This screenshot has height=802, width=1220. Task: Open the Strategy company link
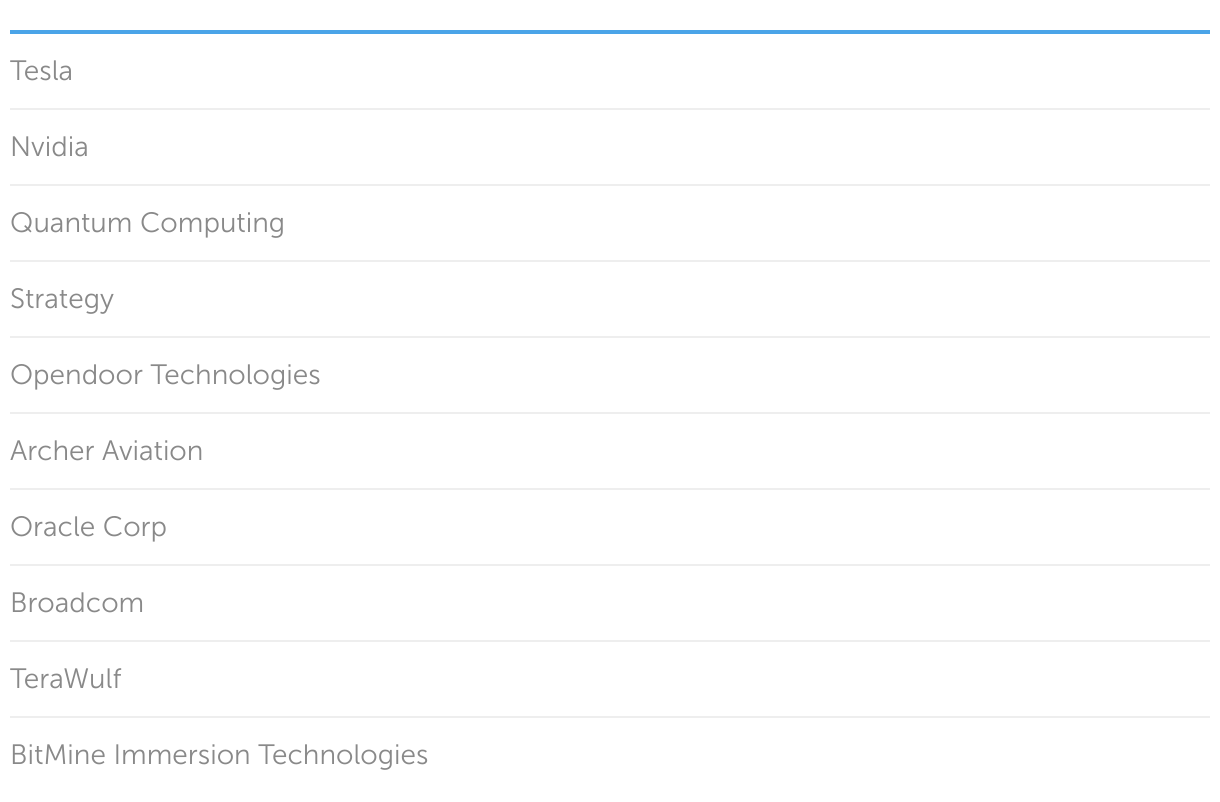(62, 299)
